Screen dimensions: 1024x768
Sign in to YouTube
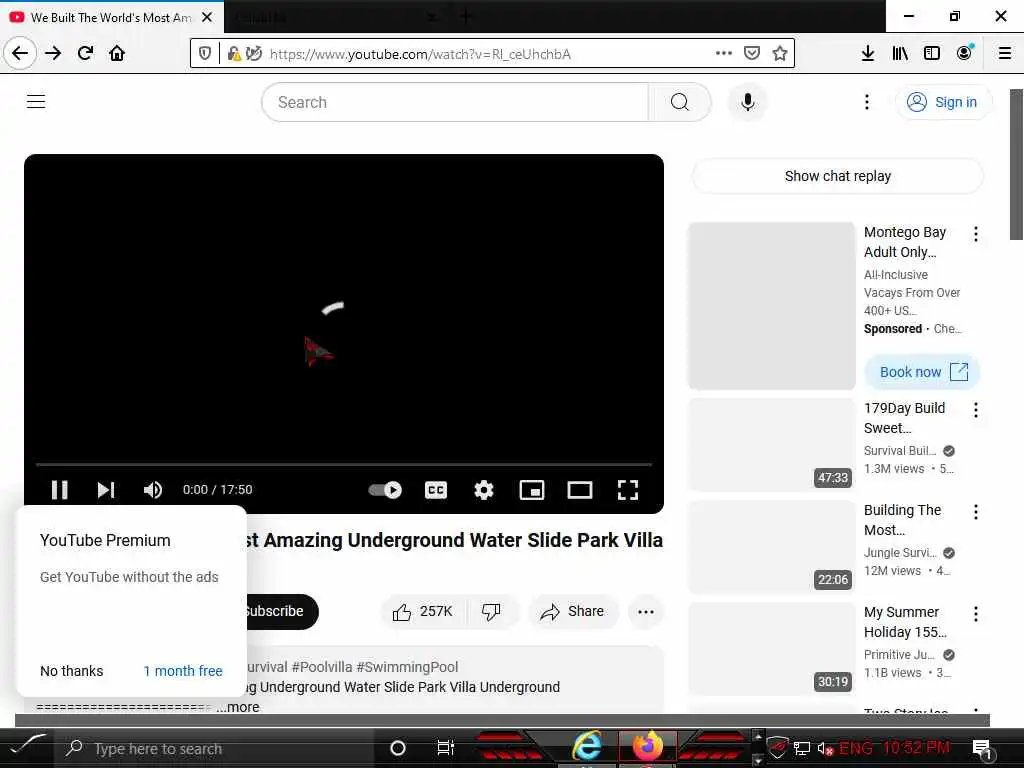(x=944, y=102)
